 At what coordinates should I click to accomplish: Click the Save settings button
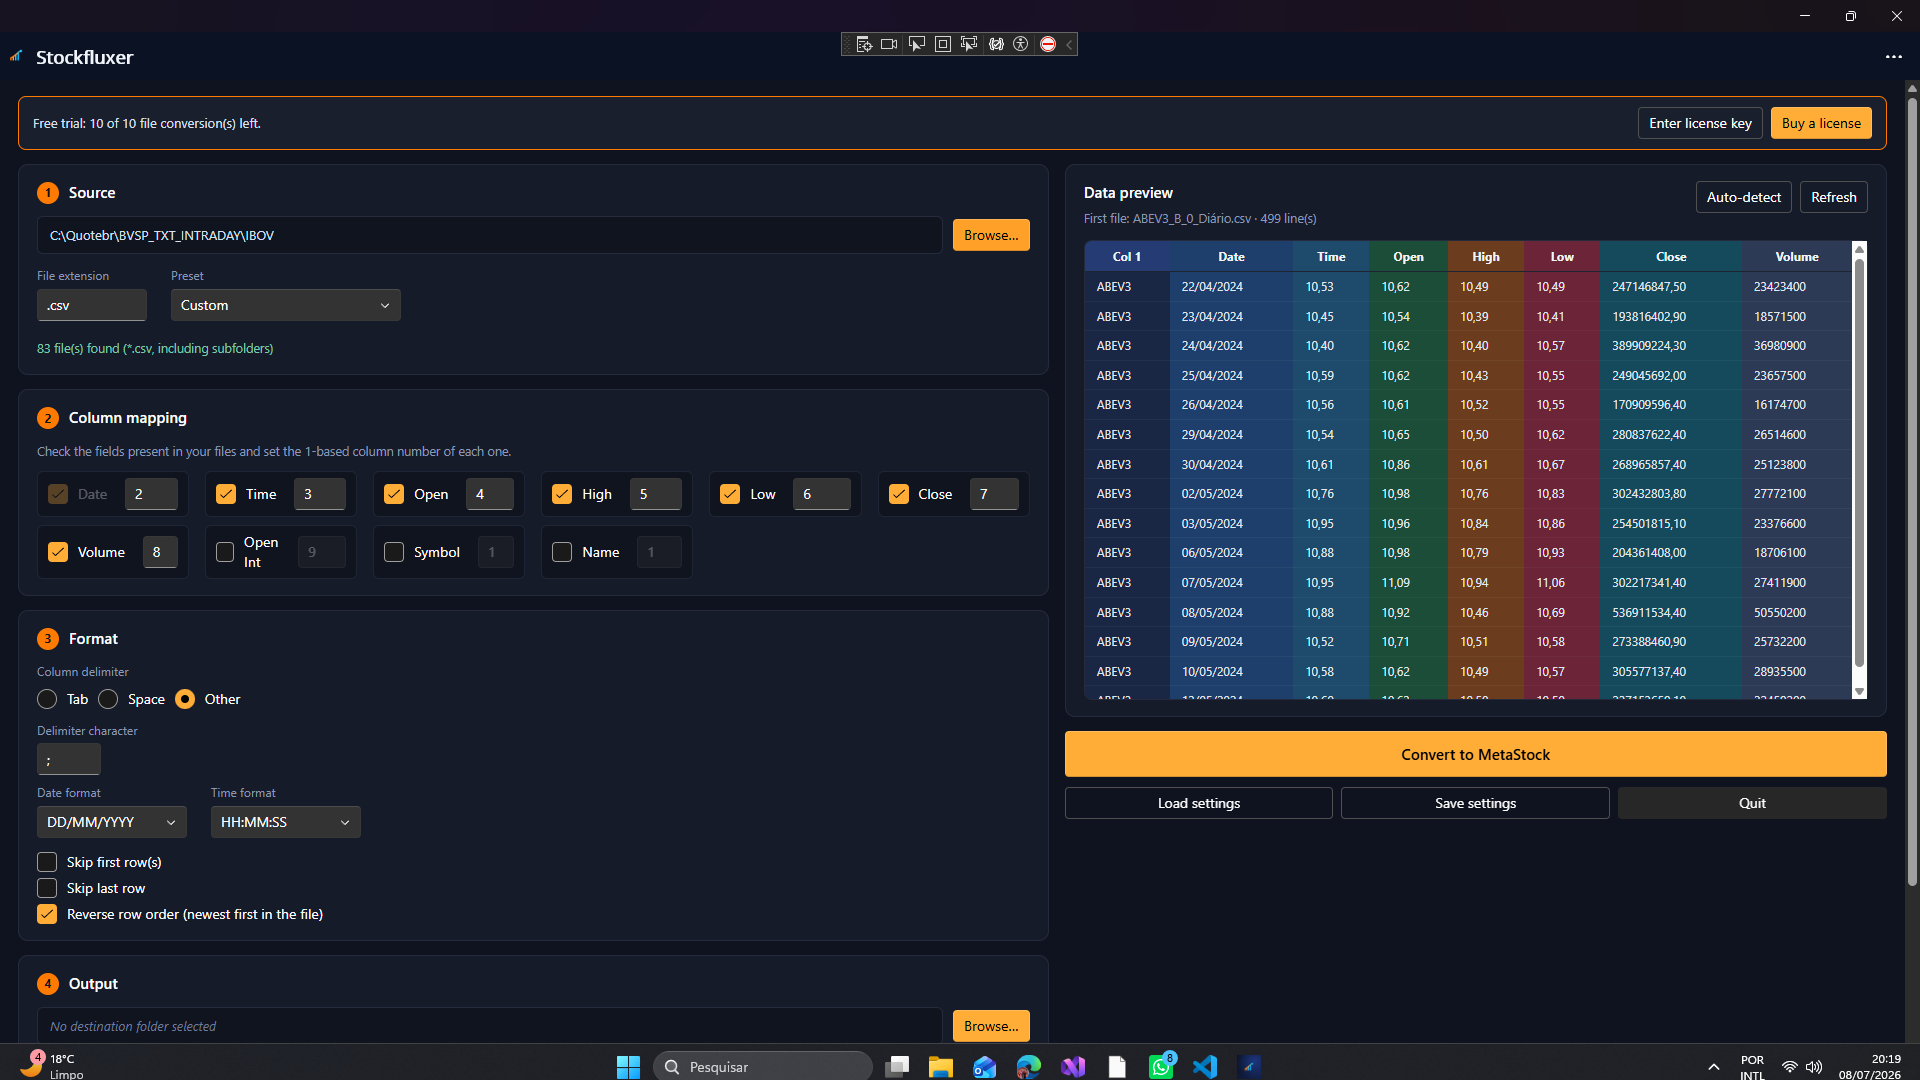pyautogui.click(x=1475, y=803)
